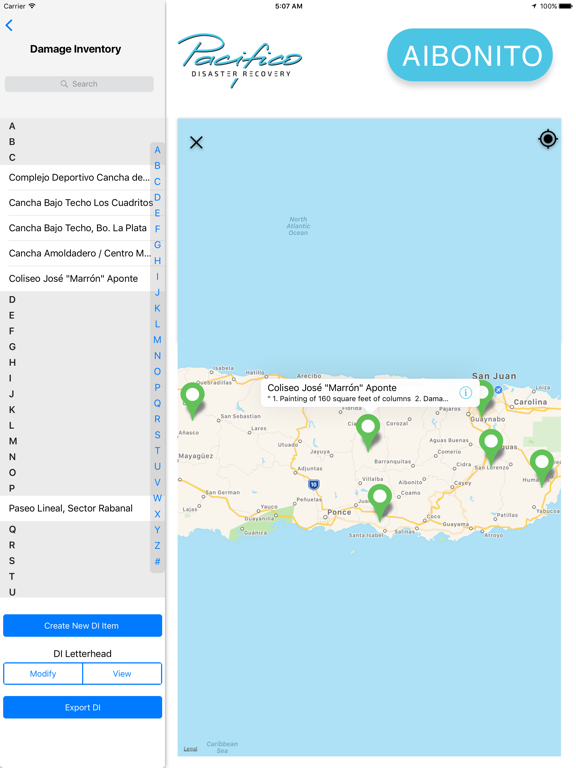View the DI Letterhead

click(x=122, y=673)
